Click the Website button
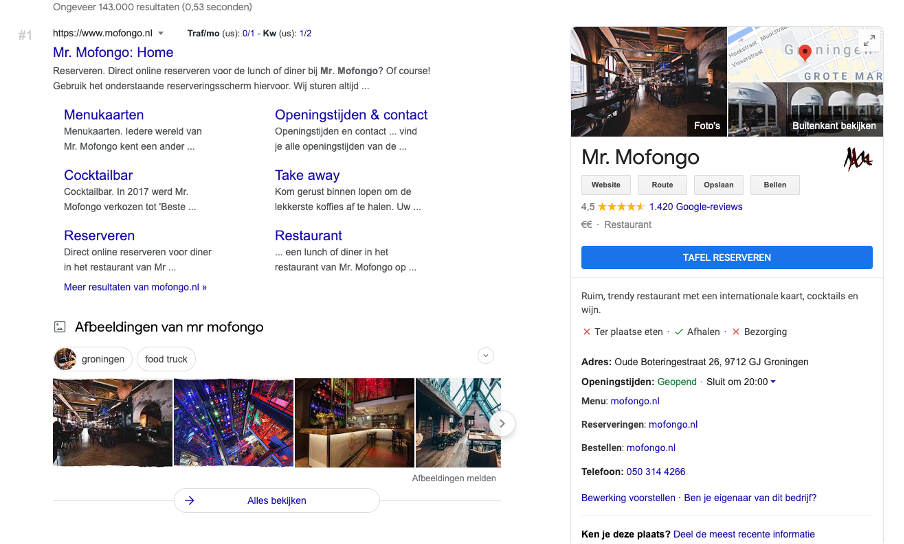This screenshot has height=544, width=904. tap(606, 185)
